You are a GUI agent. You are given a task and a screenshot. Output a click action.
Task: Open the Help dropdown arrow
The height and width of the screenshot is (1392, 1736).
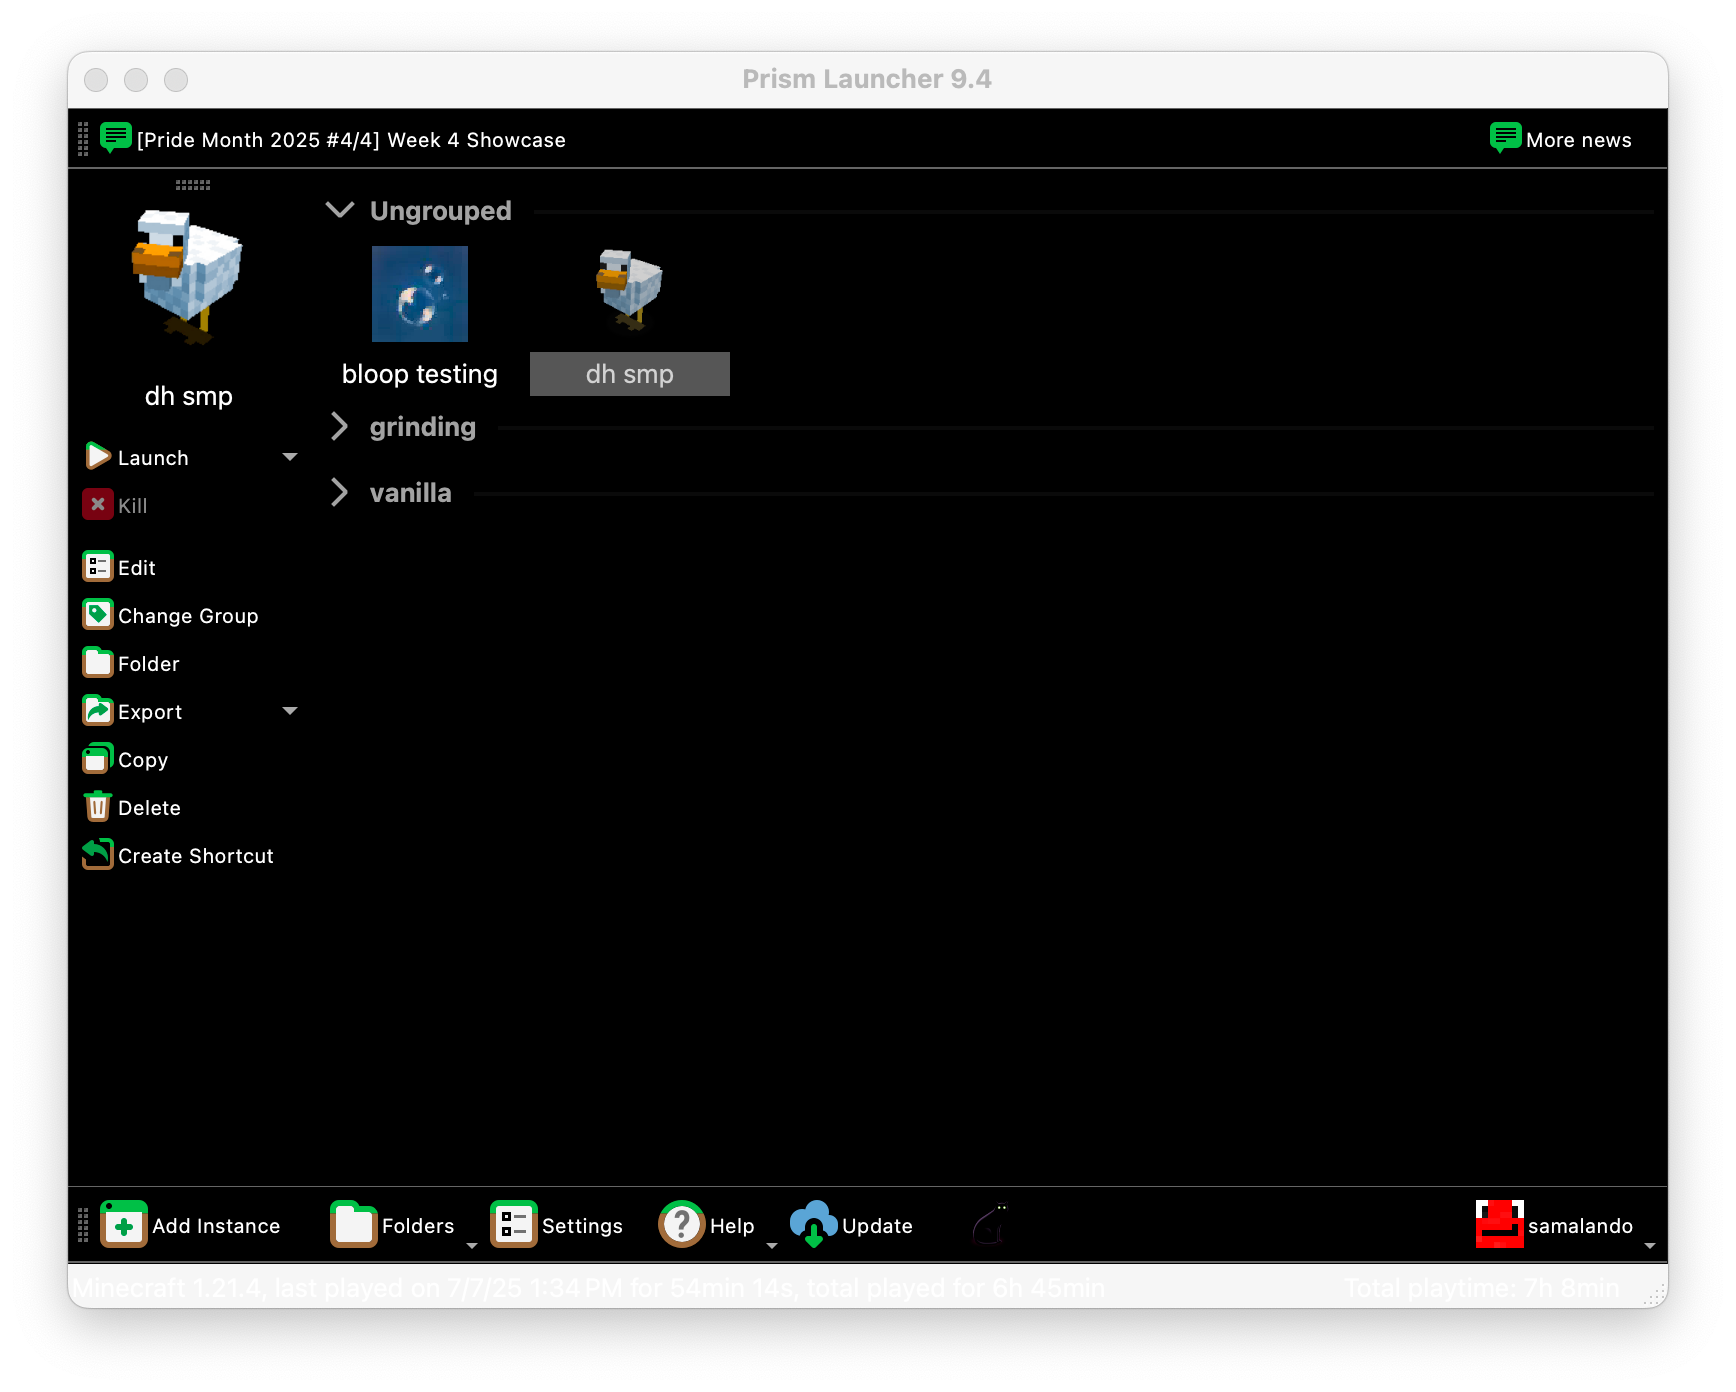tap(772, 1246)
